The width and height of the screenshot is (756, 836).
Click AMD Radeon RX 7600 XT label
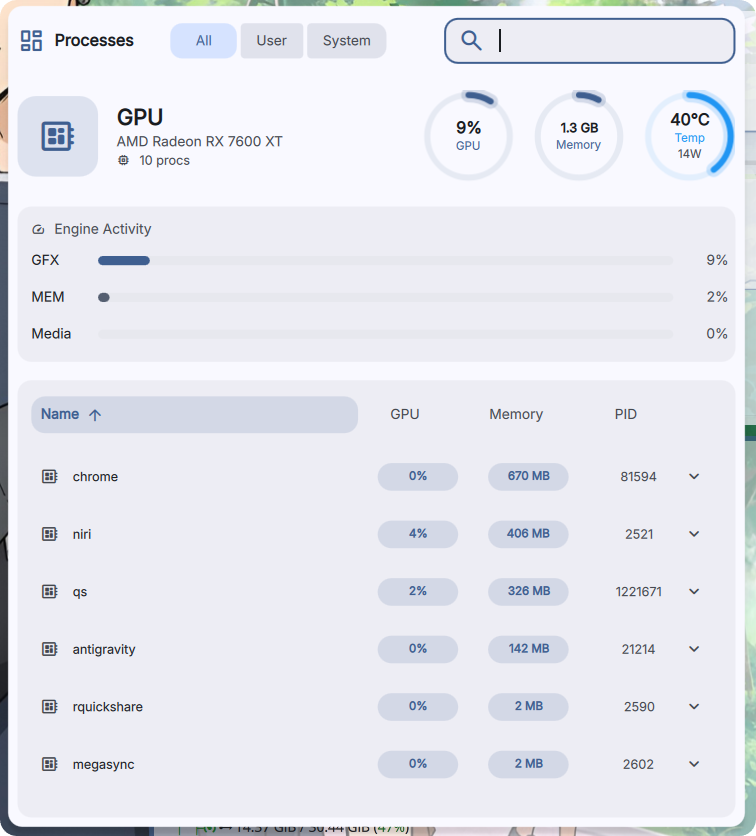(x=199, y=141)
